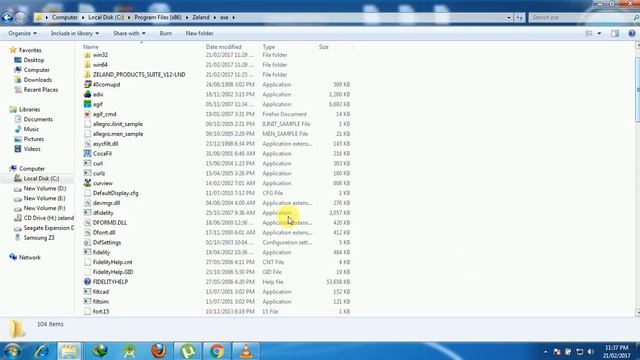
Task: Show hidden system tray icons
Action: pyautogui.click(x=546, y=351)
